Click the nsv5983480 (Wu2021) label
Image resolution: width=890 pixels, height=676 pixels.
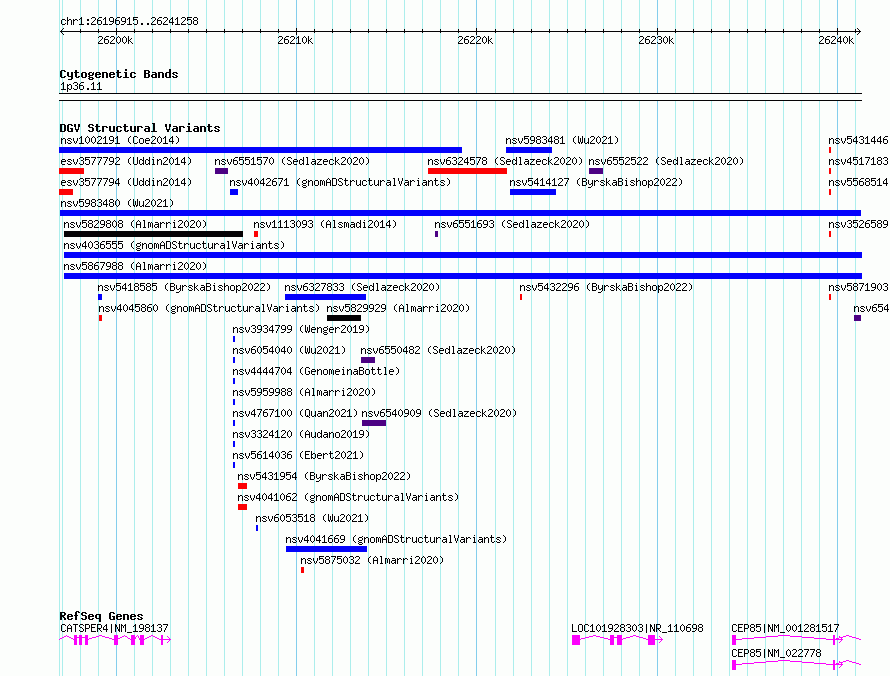click(117, 203)
